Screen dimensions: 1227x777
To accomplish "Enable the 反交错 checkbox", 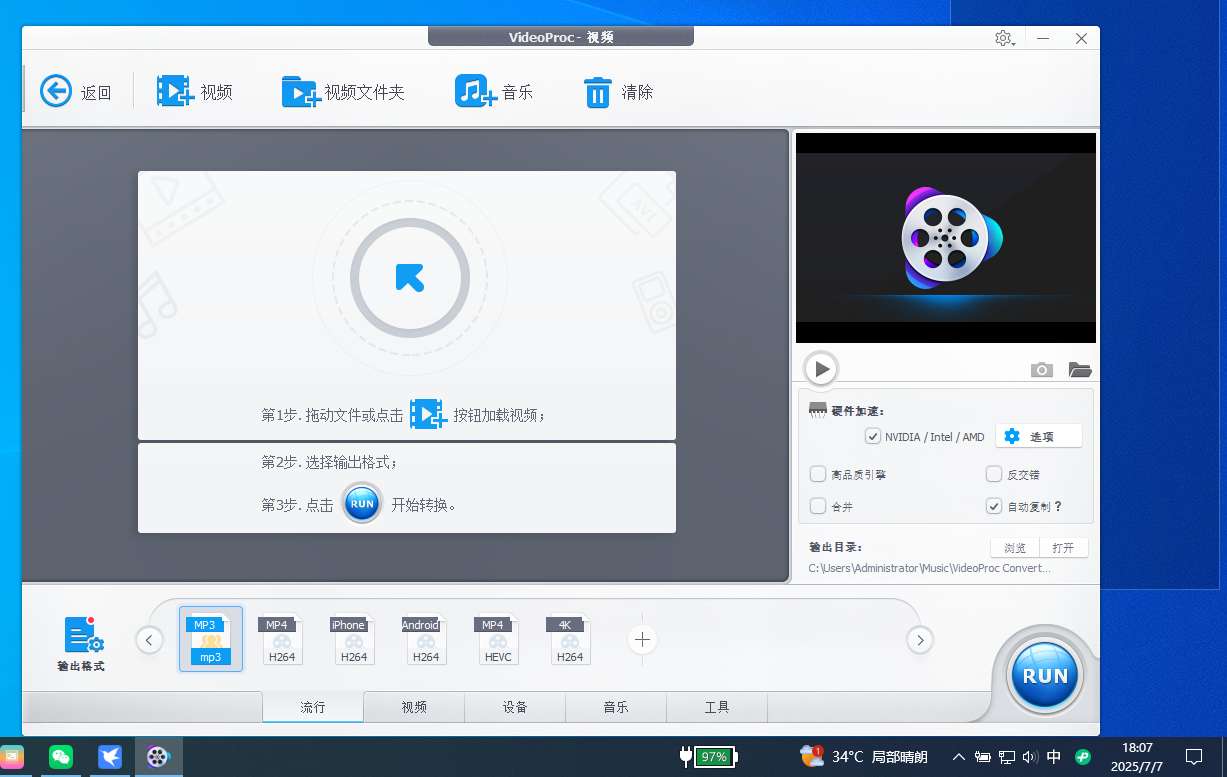I will point(994,474).
